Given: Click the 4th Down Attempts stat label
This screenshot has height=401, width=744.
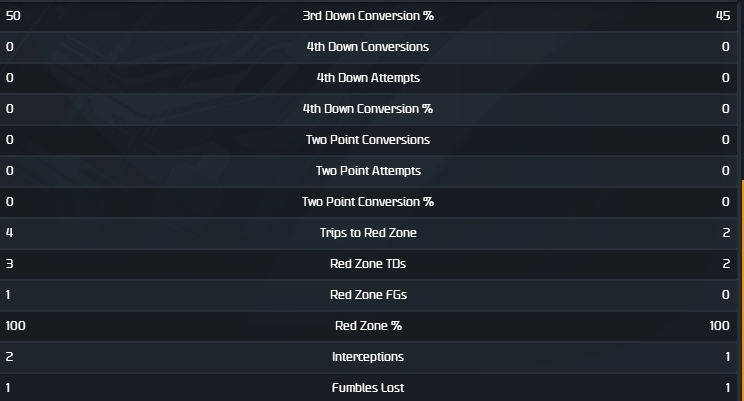Looking at the screenshot, I should 368,78.
